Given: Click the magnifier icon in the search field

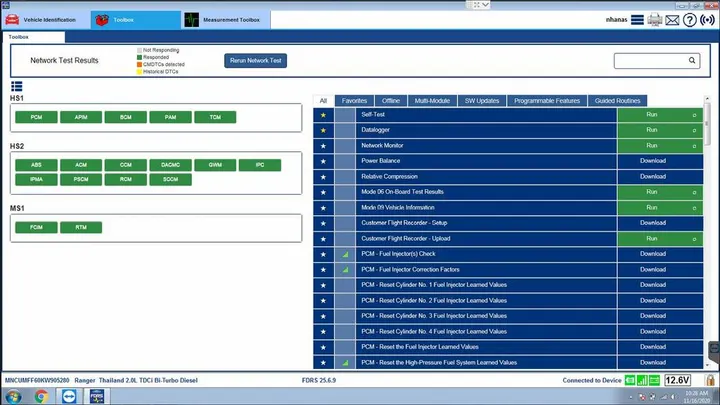Looking at the screenshot, I should coord(692,60).
